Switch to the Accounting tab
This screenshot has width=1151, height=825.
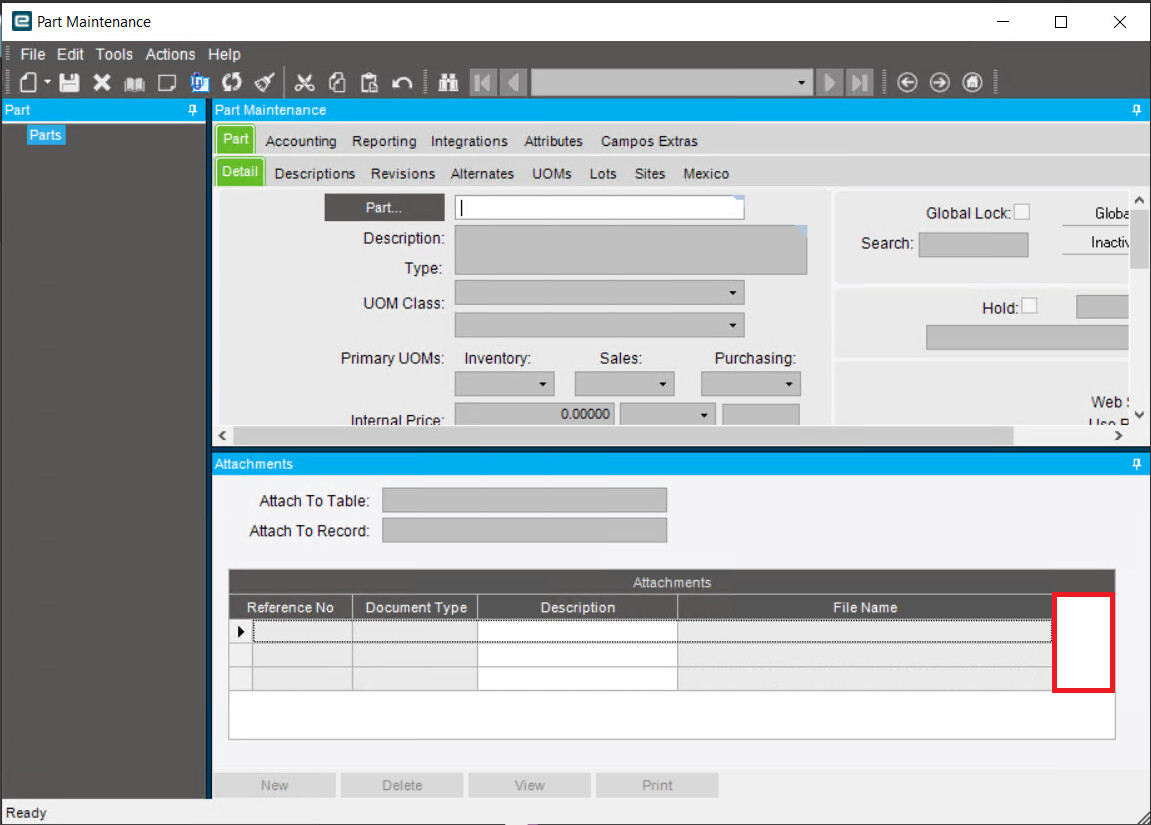[301, 141]
